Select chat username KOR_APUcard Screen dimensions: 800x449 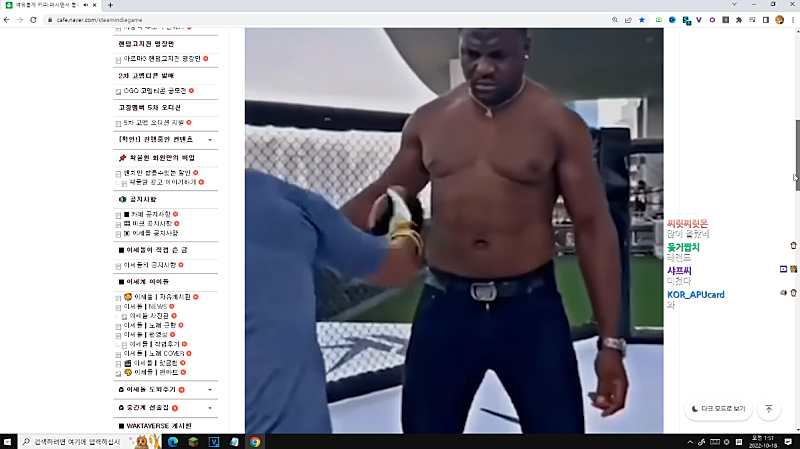click(x=695, y=295)
